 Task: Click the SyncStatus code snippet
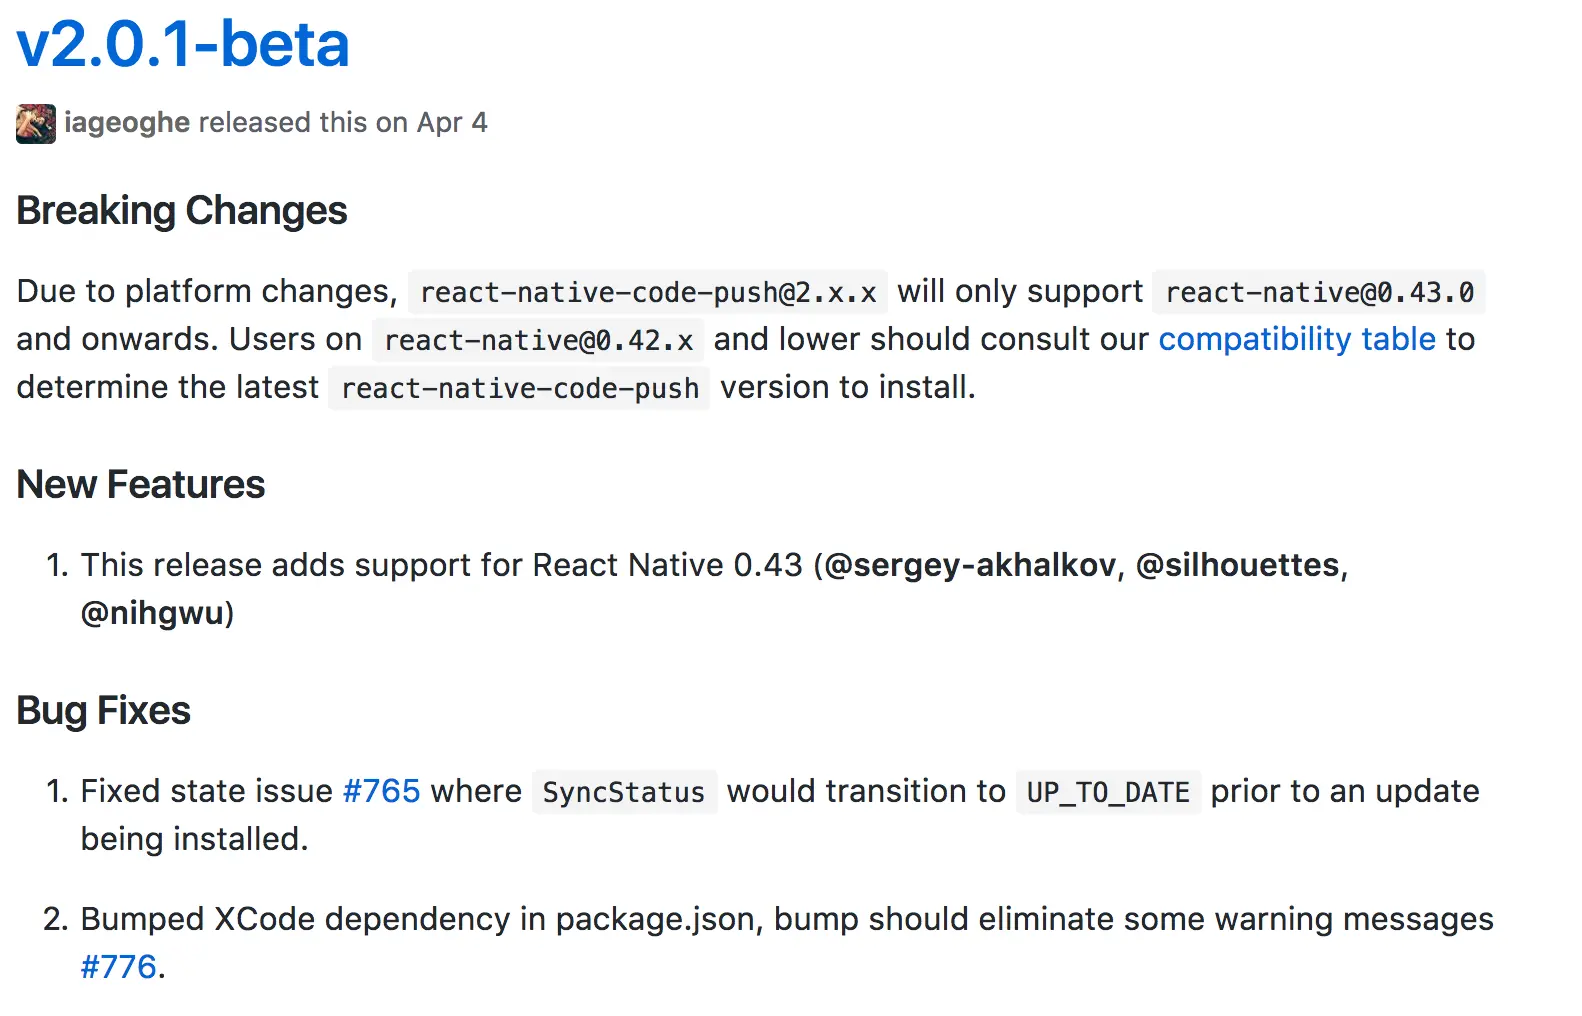point(624,792)
